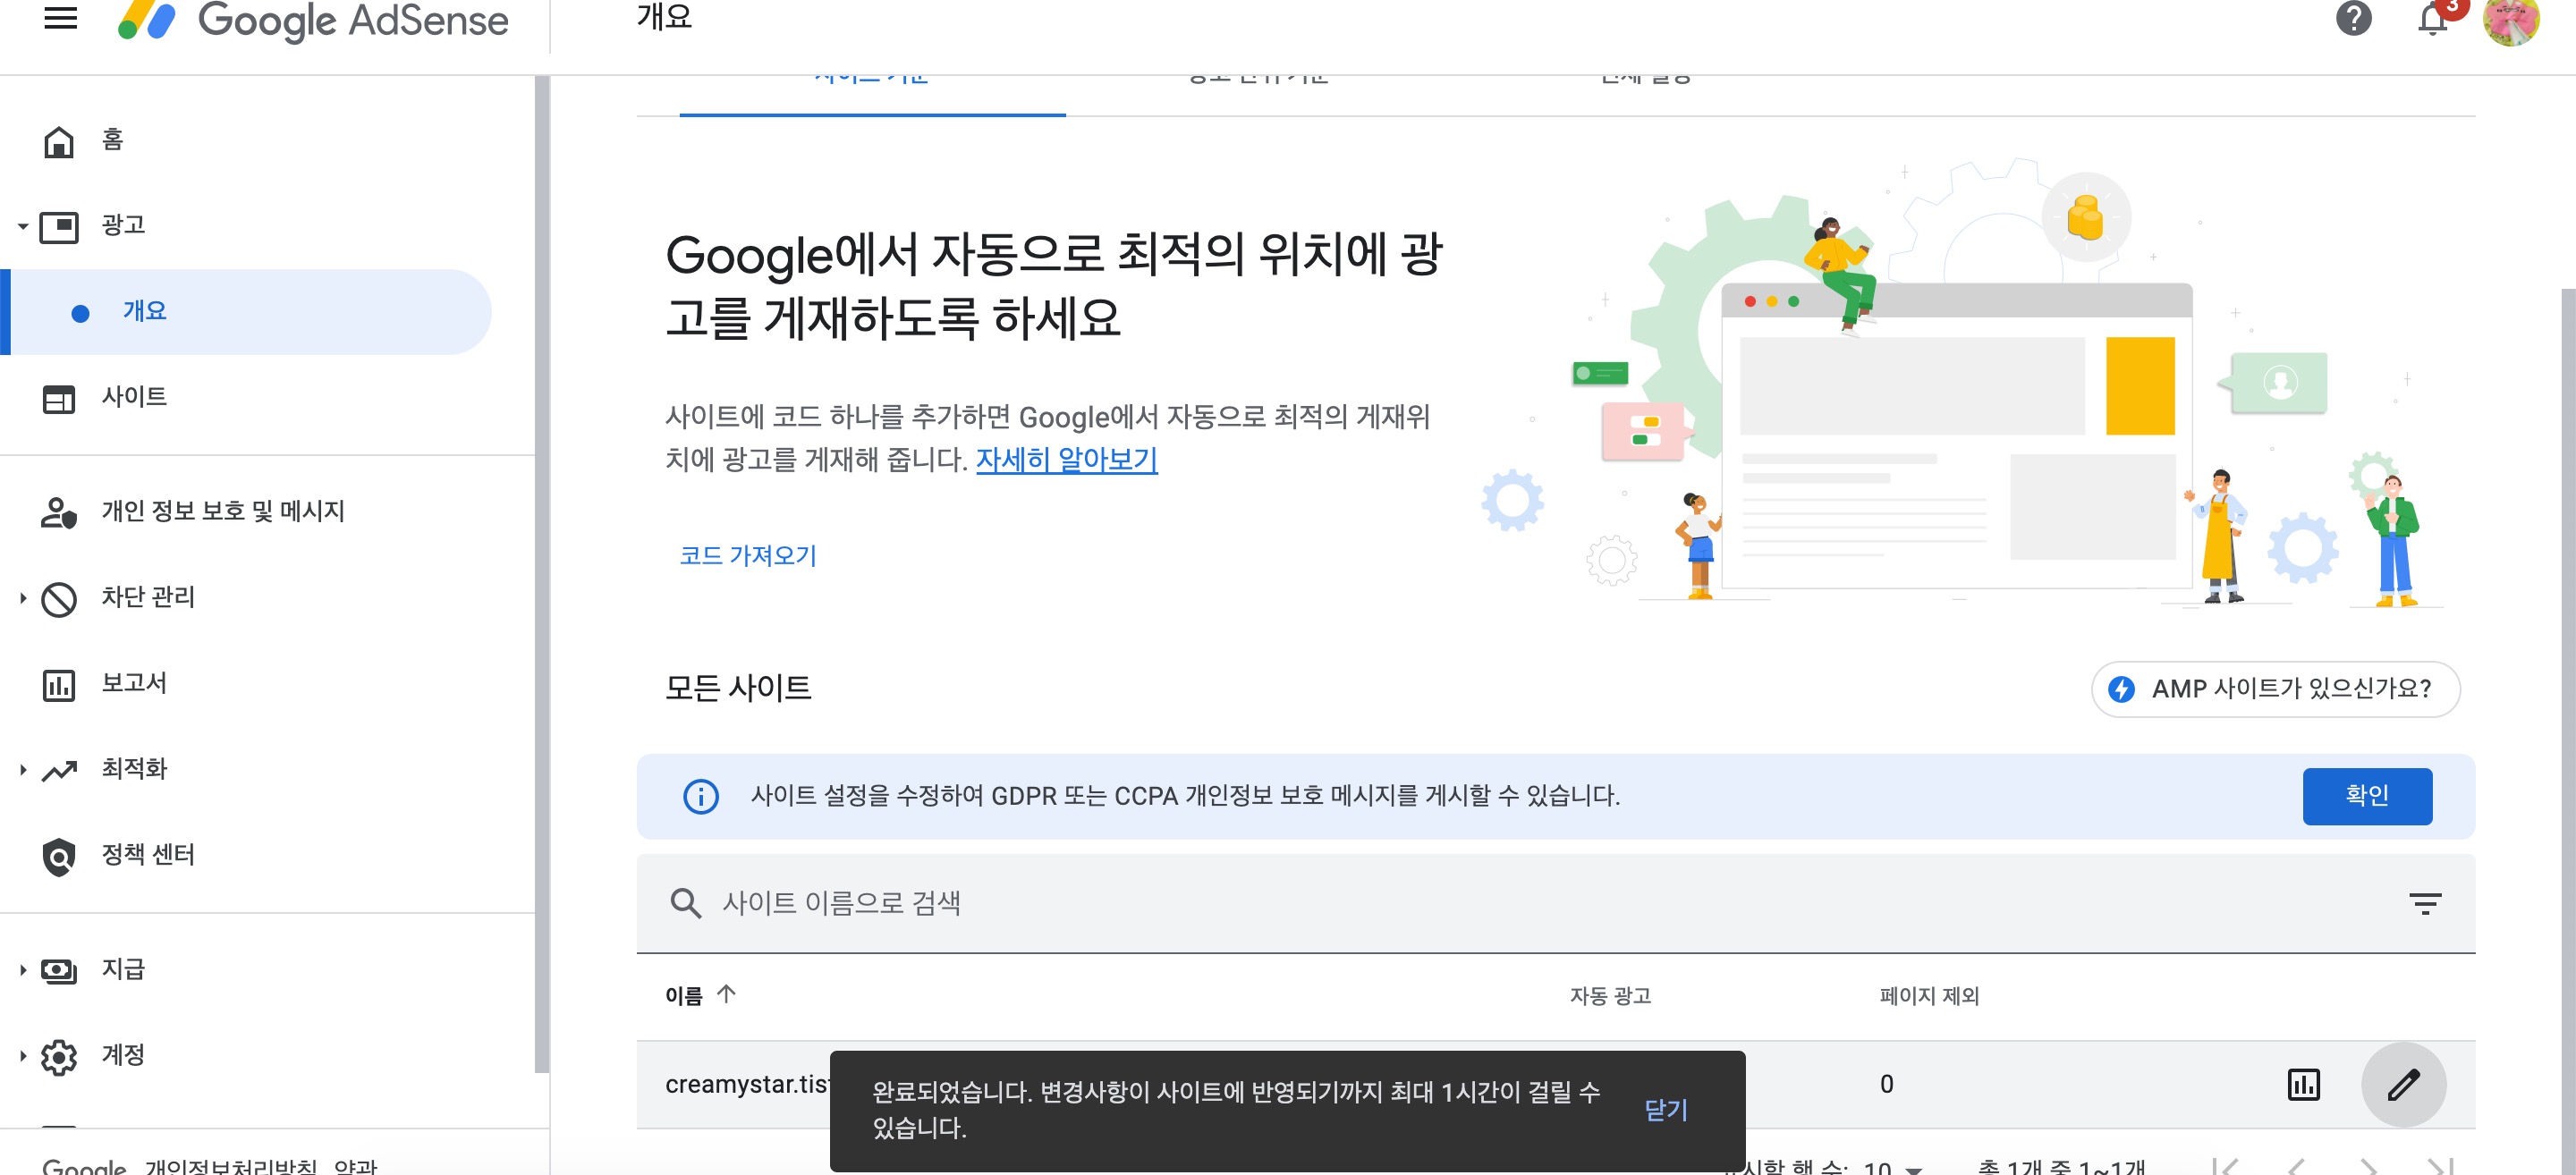
Task: Click the Google AdSense logo
Action: click(x=313, y=20)
